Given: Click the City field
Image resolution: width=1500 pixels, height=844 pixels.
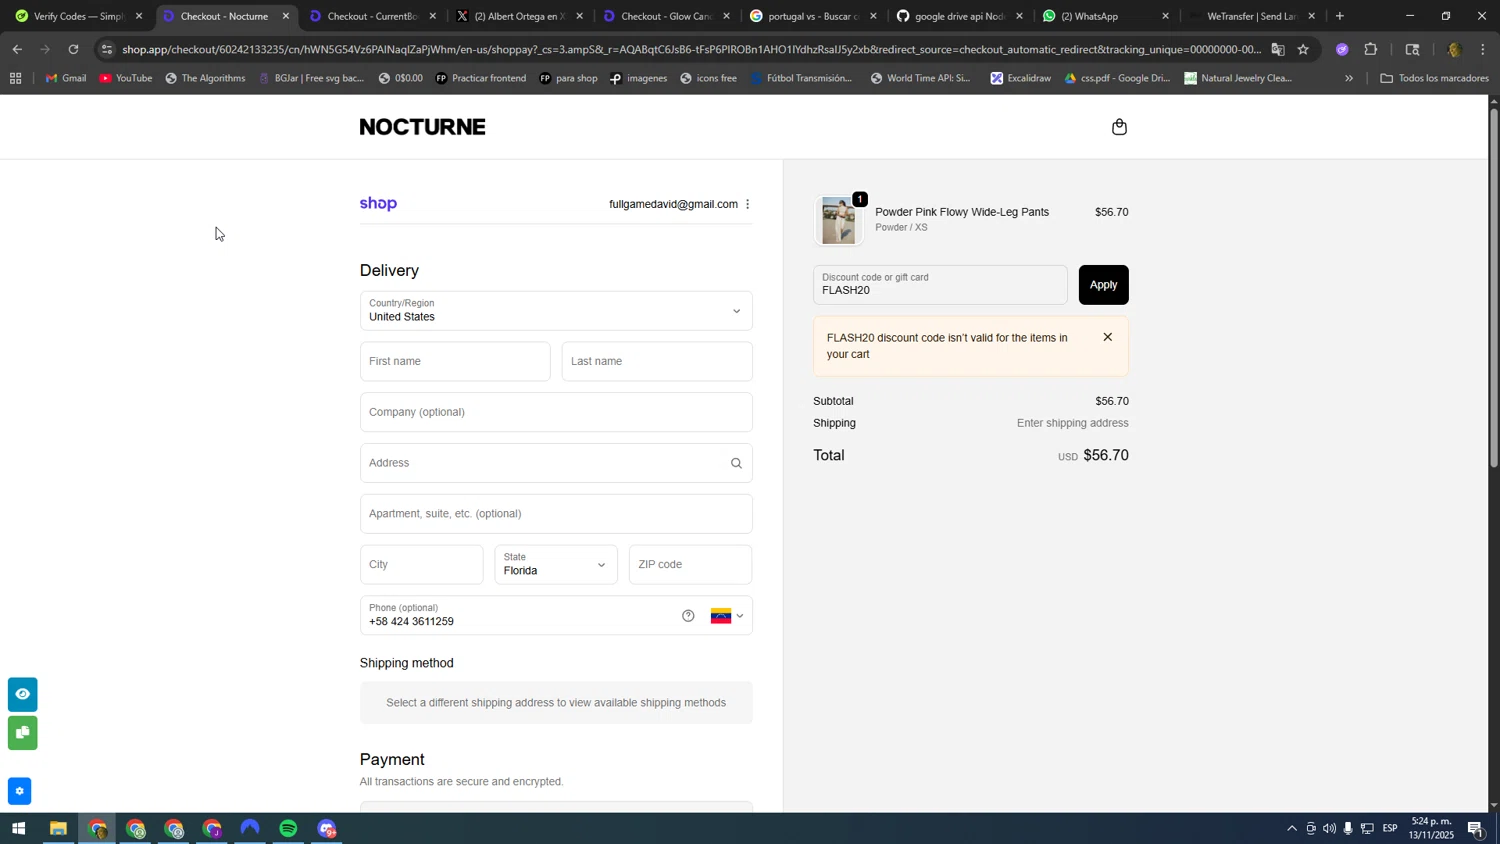Looking at the screenshot, I should pos(421,565).
